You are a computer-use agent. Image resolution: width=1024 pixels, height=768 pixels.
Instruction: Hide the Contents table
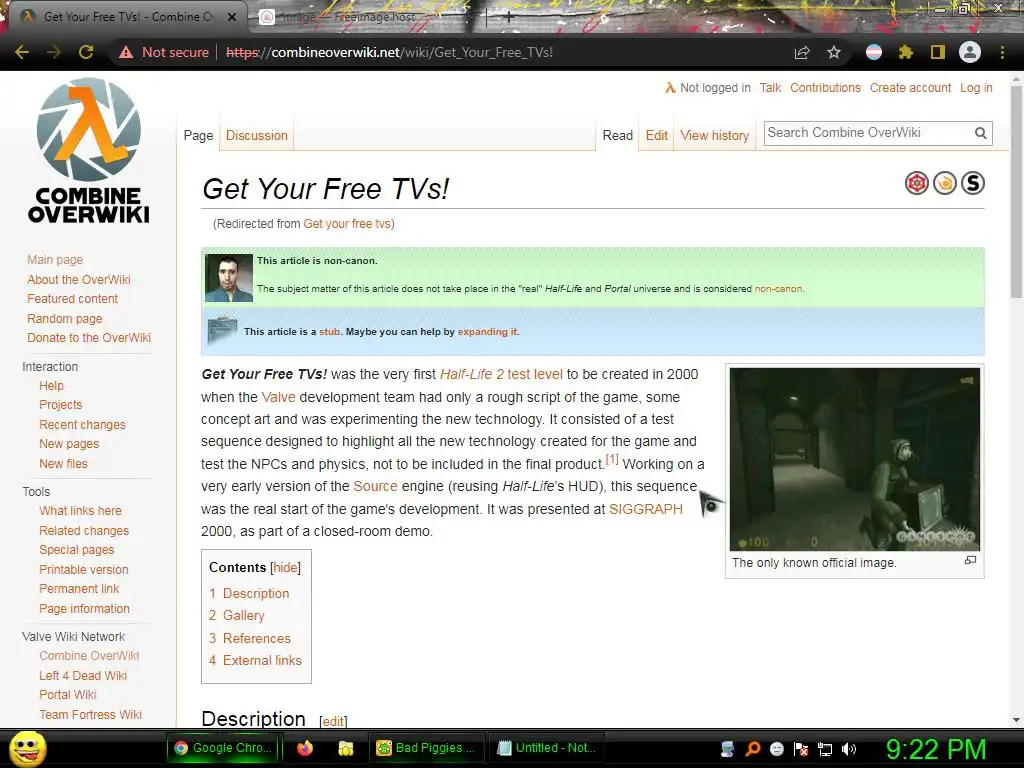(285, 568)
